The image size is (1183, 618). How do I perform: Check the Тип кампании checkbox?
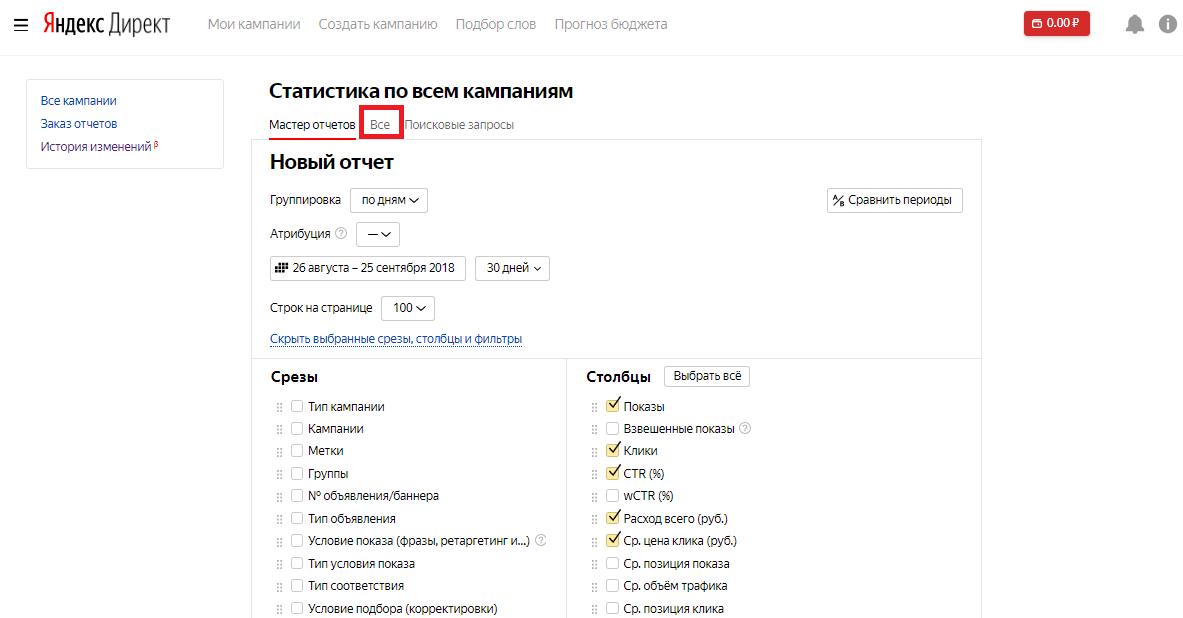click(x=297, y=406)
